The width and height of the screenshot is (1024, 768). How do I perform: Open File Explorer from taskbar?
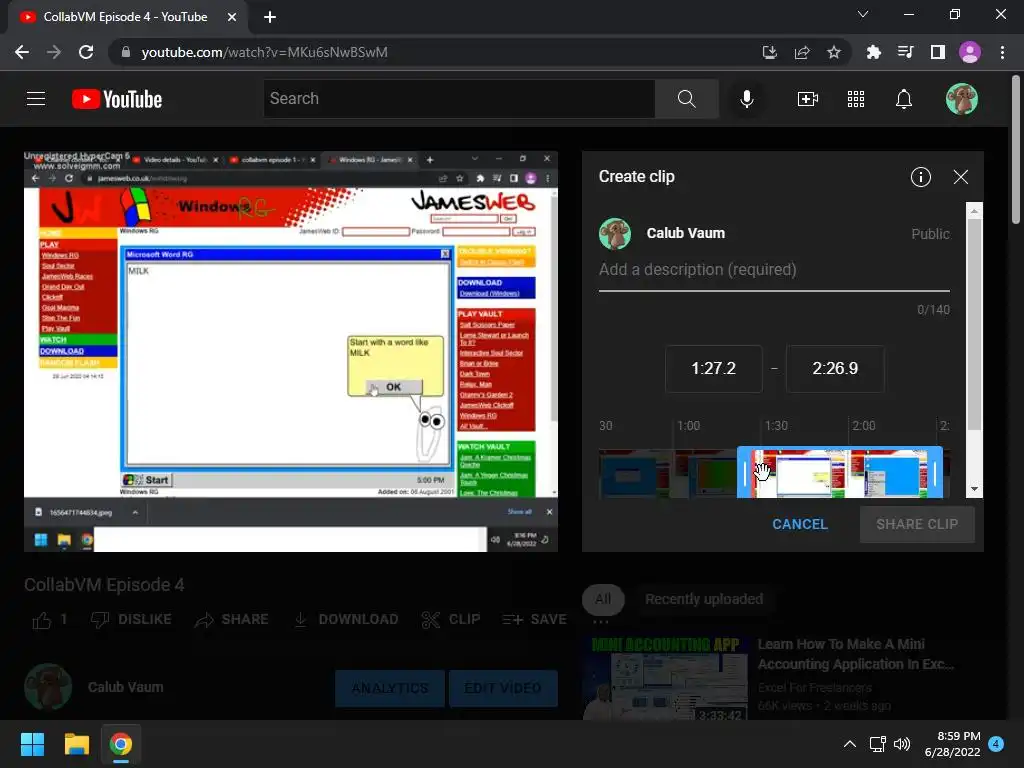76,744
